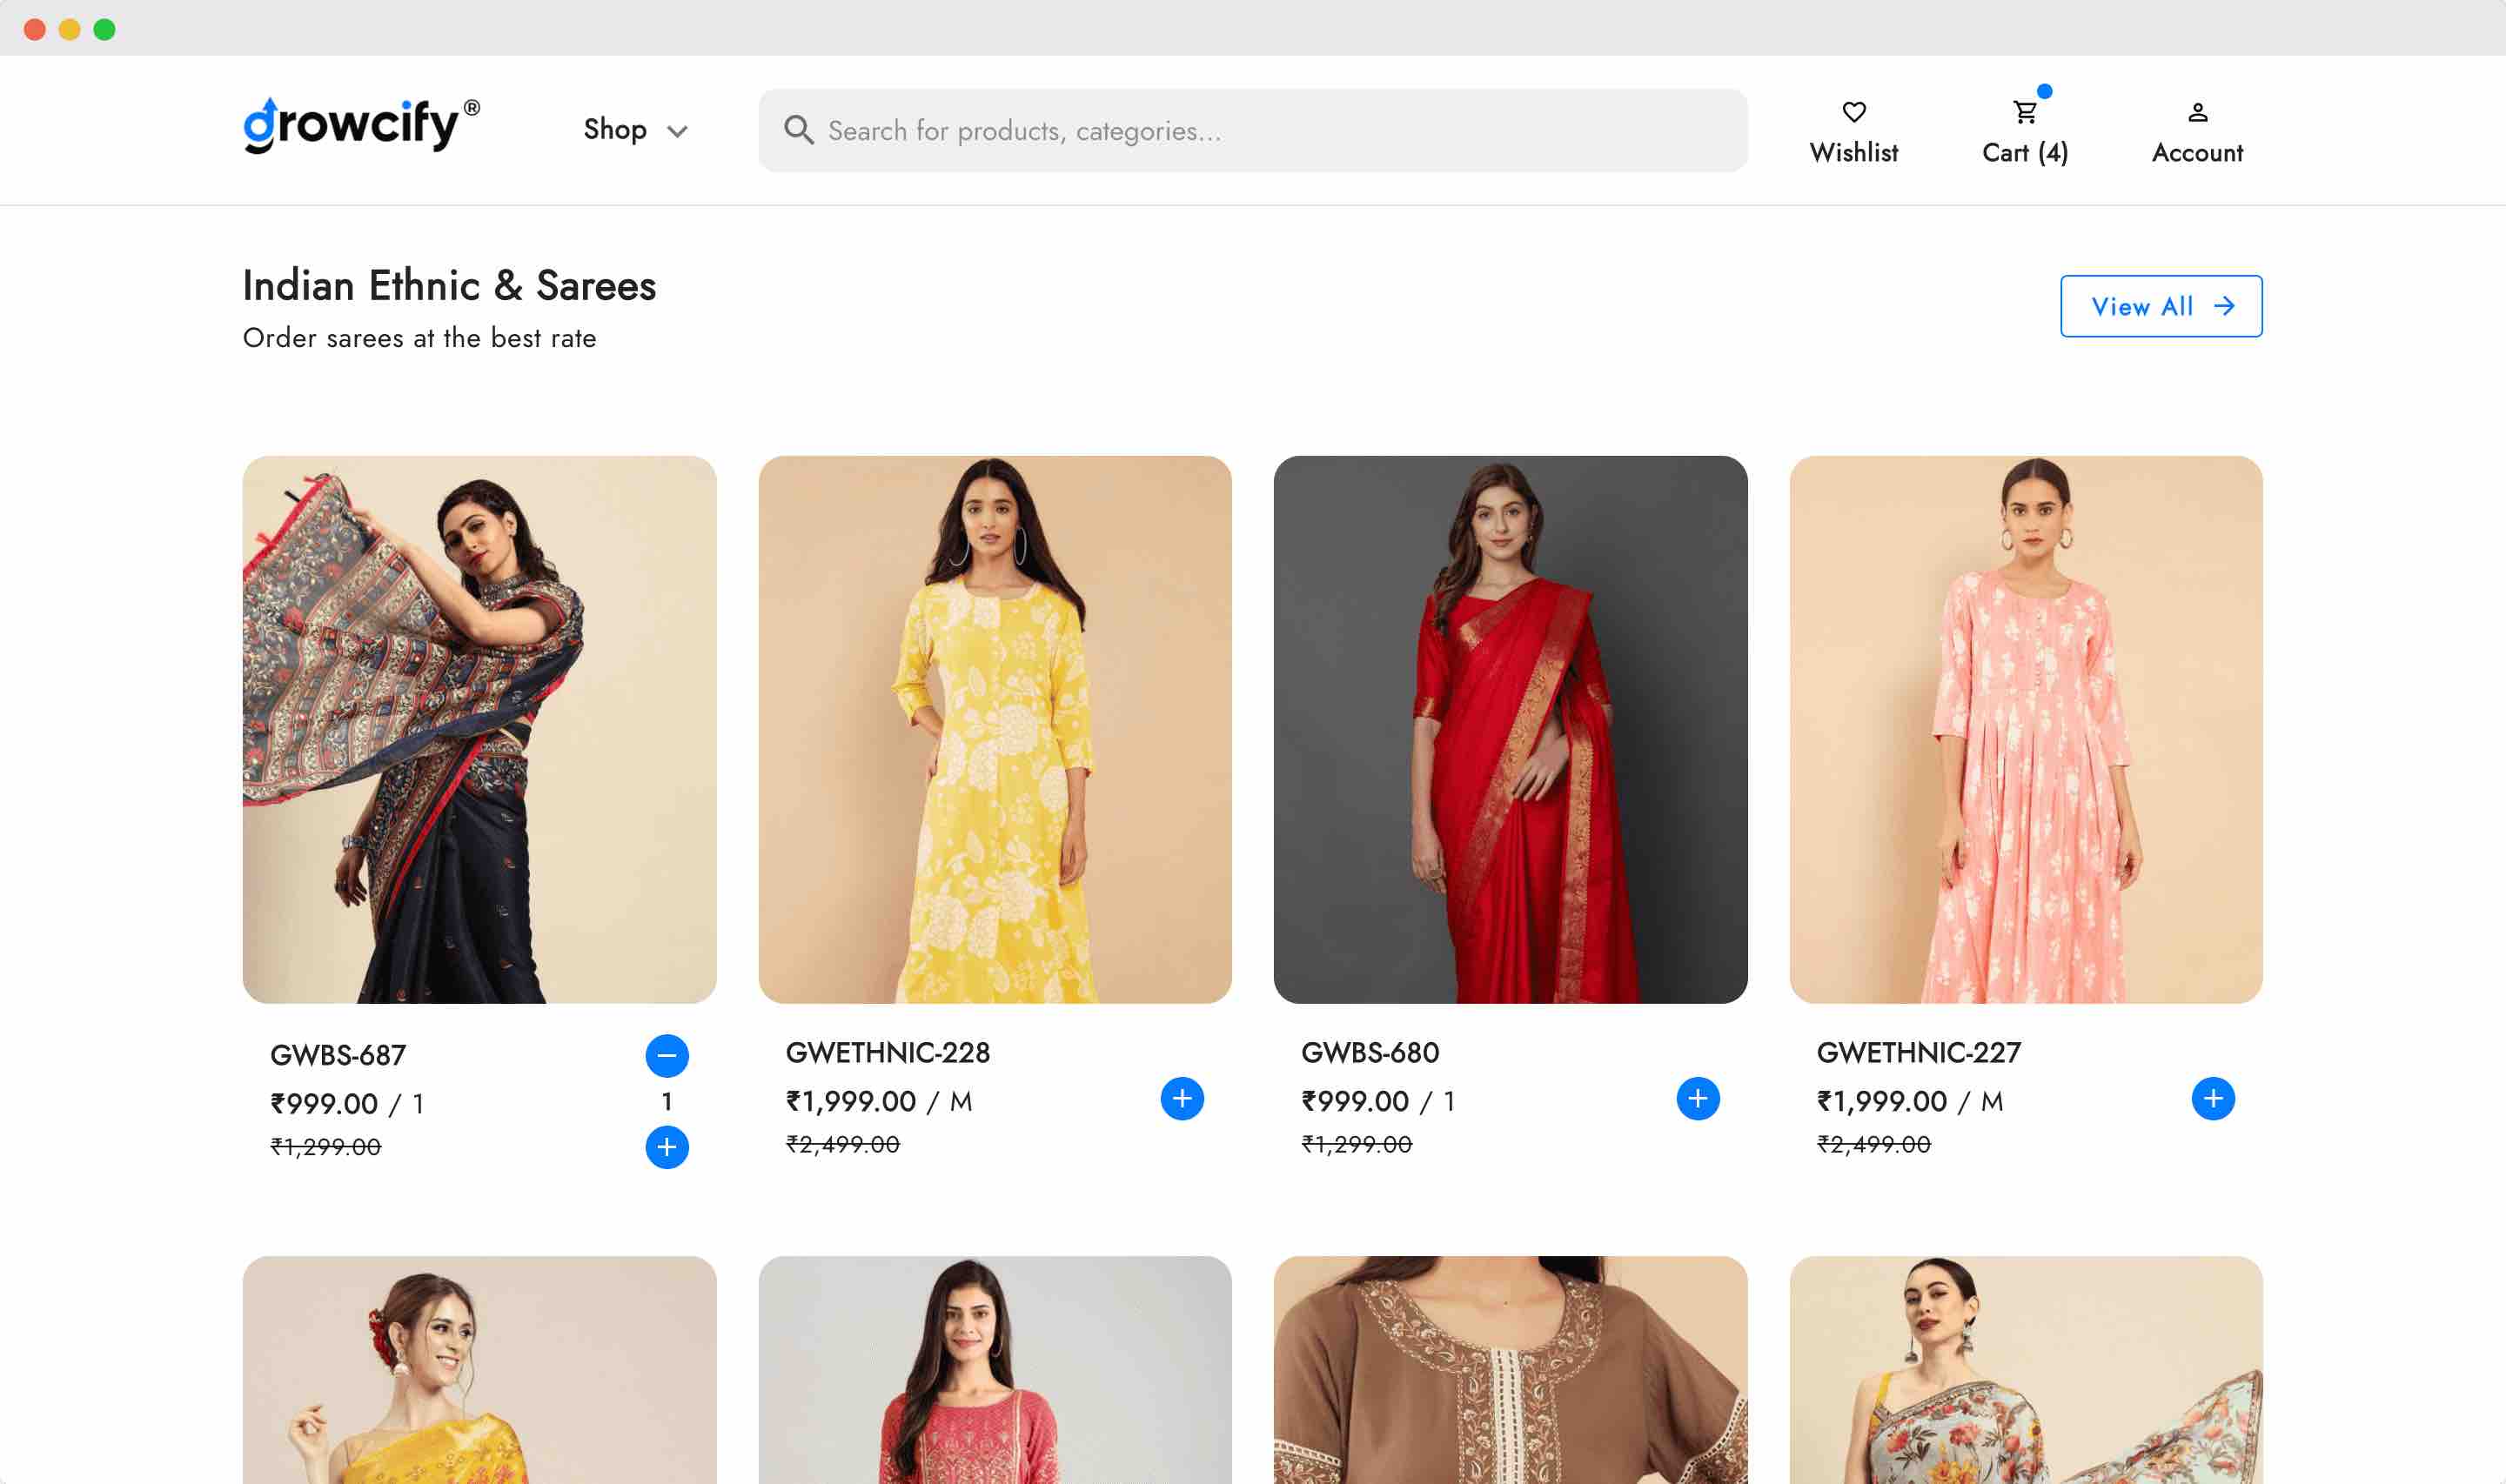Select the Account menu item

coord(2197,153)
